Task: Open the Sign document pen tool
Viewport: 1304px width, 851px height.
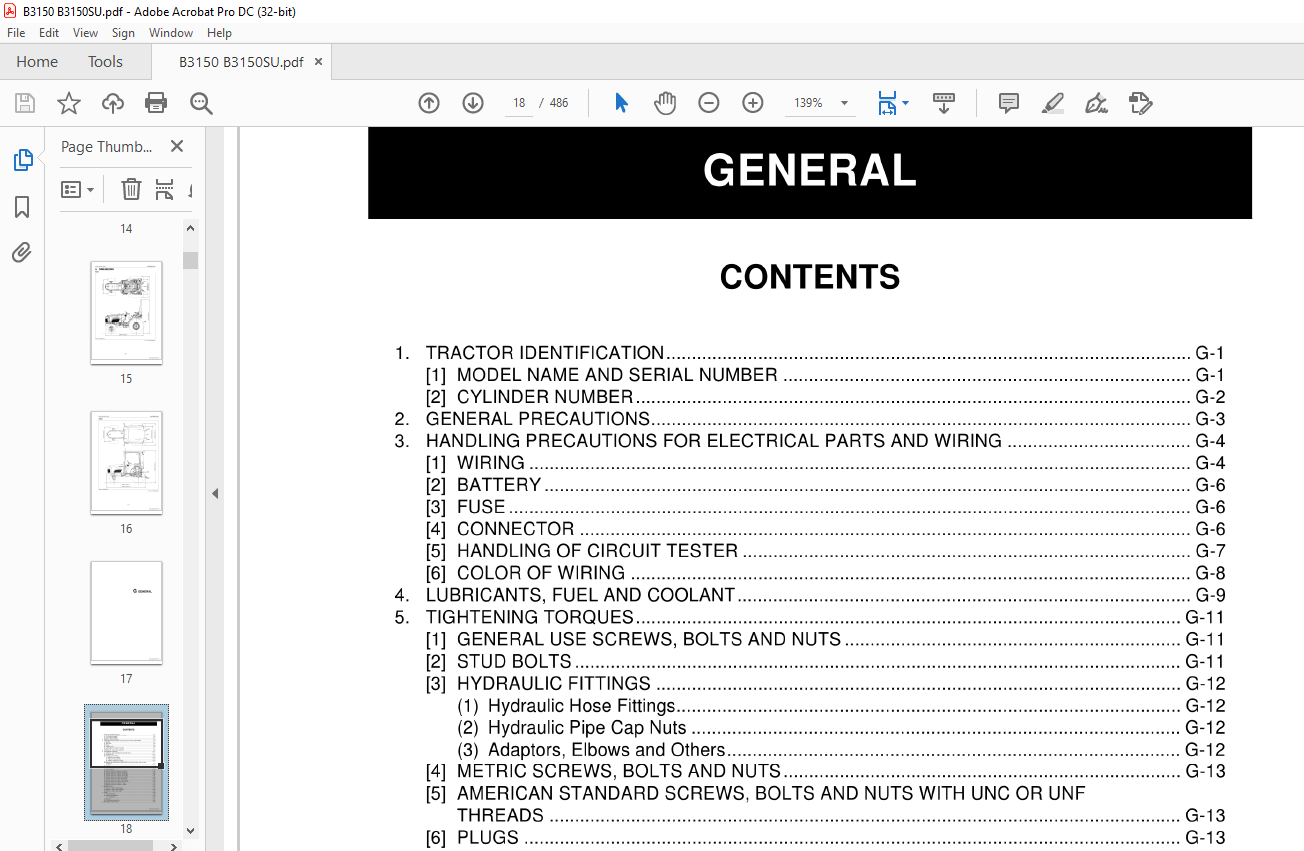Action: click(x=1096, y=103)
